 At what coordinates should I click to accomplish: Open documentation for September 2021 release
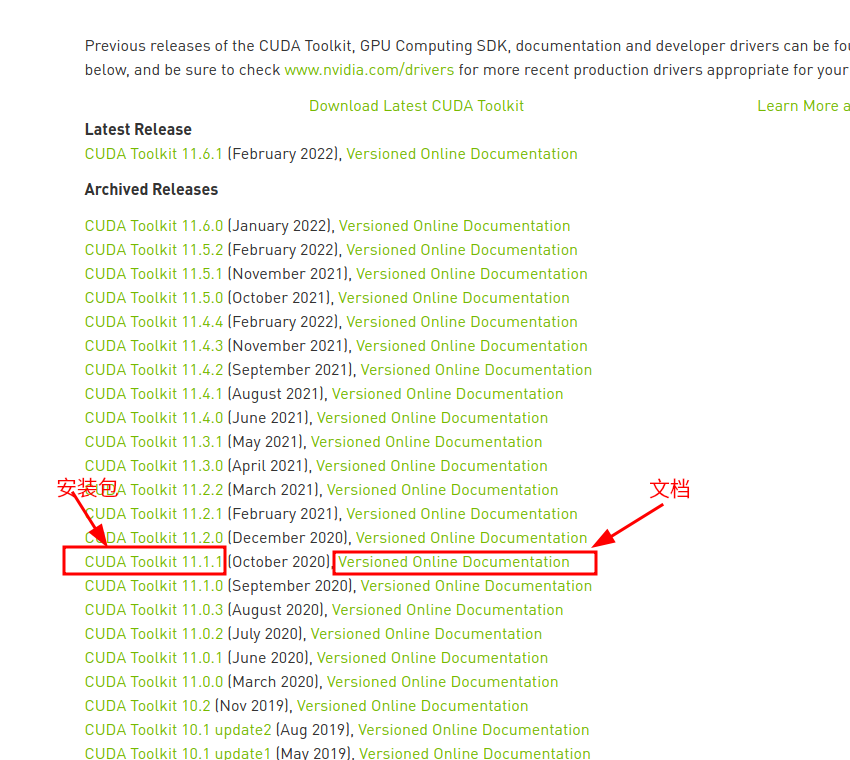tap(476, 370)
